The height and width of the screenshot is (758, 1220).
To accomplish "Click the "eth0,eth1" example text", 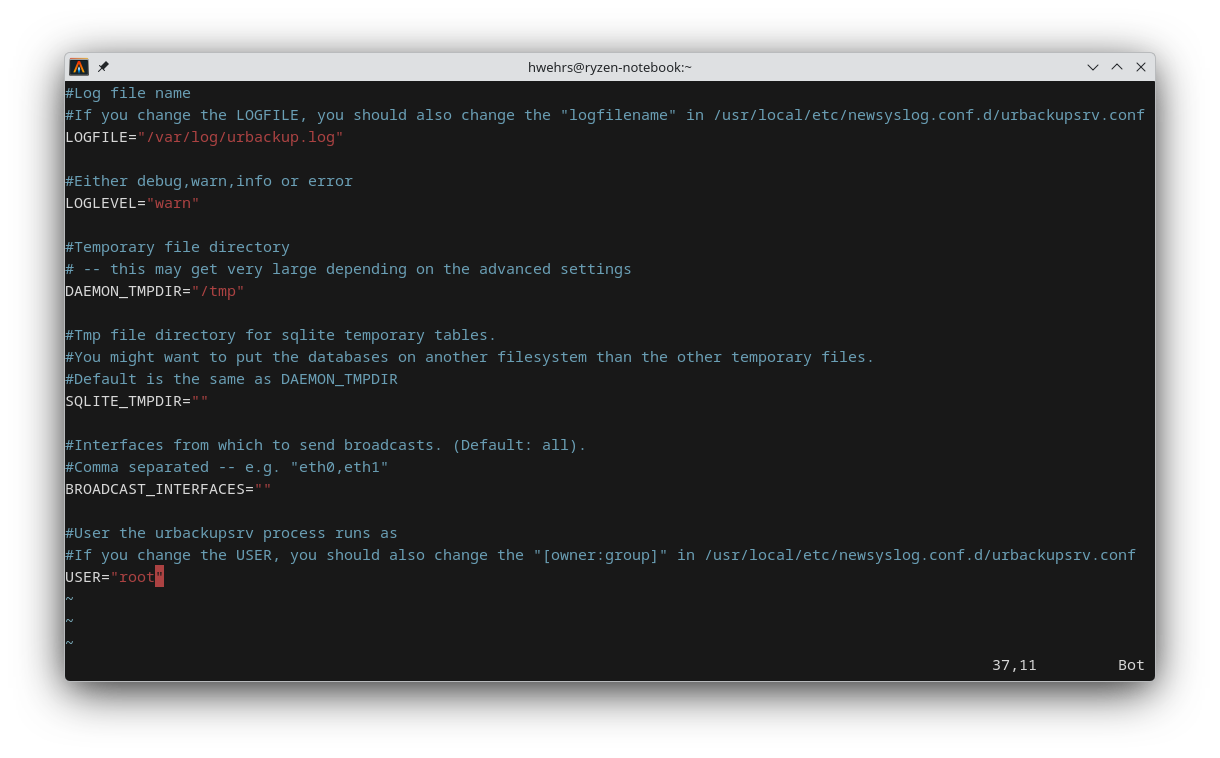I will 339,467.
